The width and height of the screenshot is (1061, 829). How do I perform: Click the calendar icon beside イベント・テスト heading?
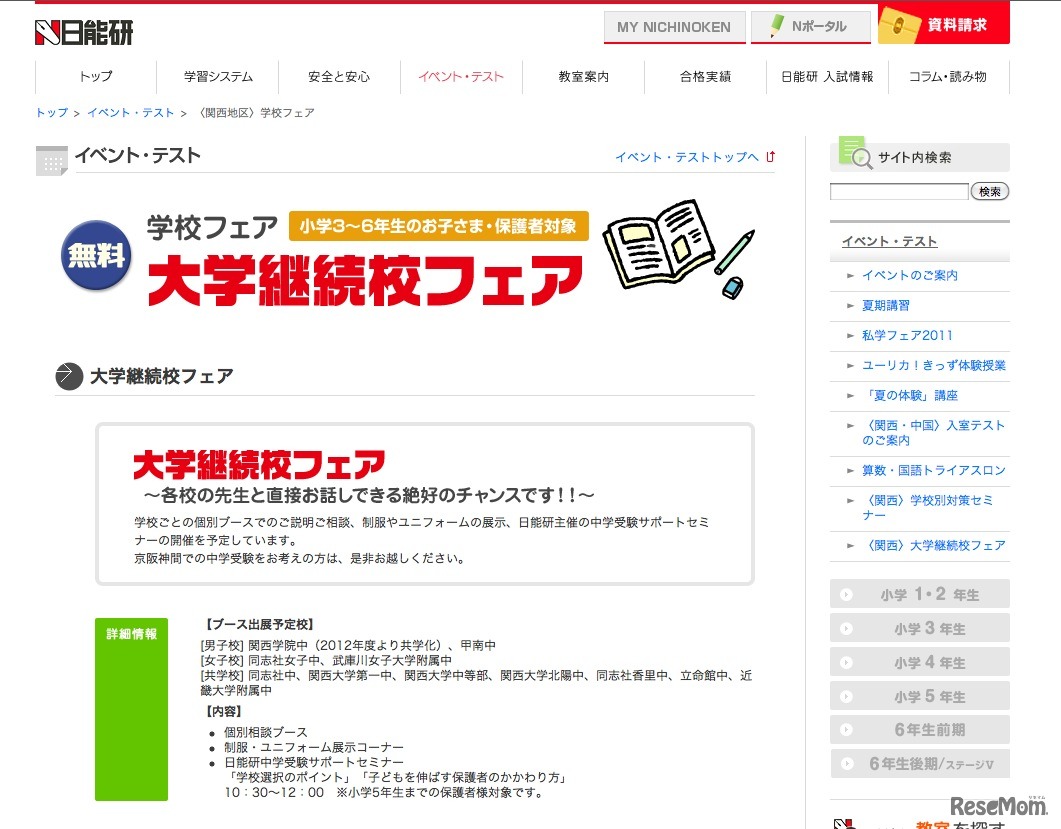[x=51, y=160]
